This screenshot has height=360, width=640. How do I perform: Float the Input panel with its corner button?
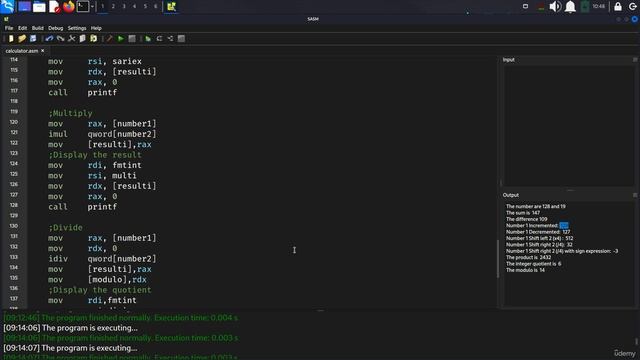[x=635, y=60]
